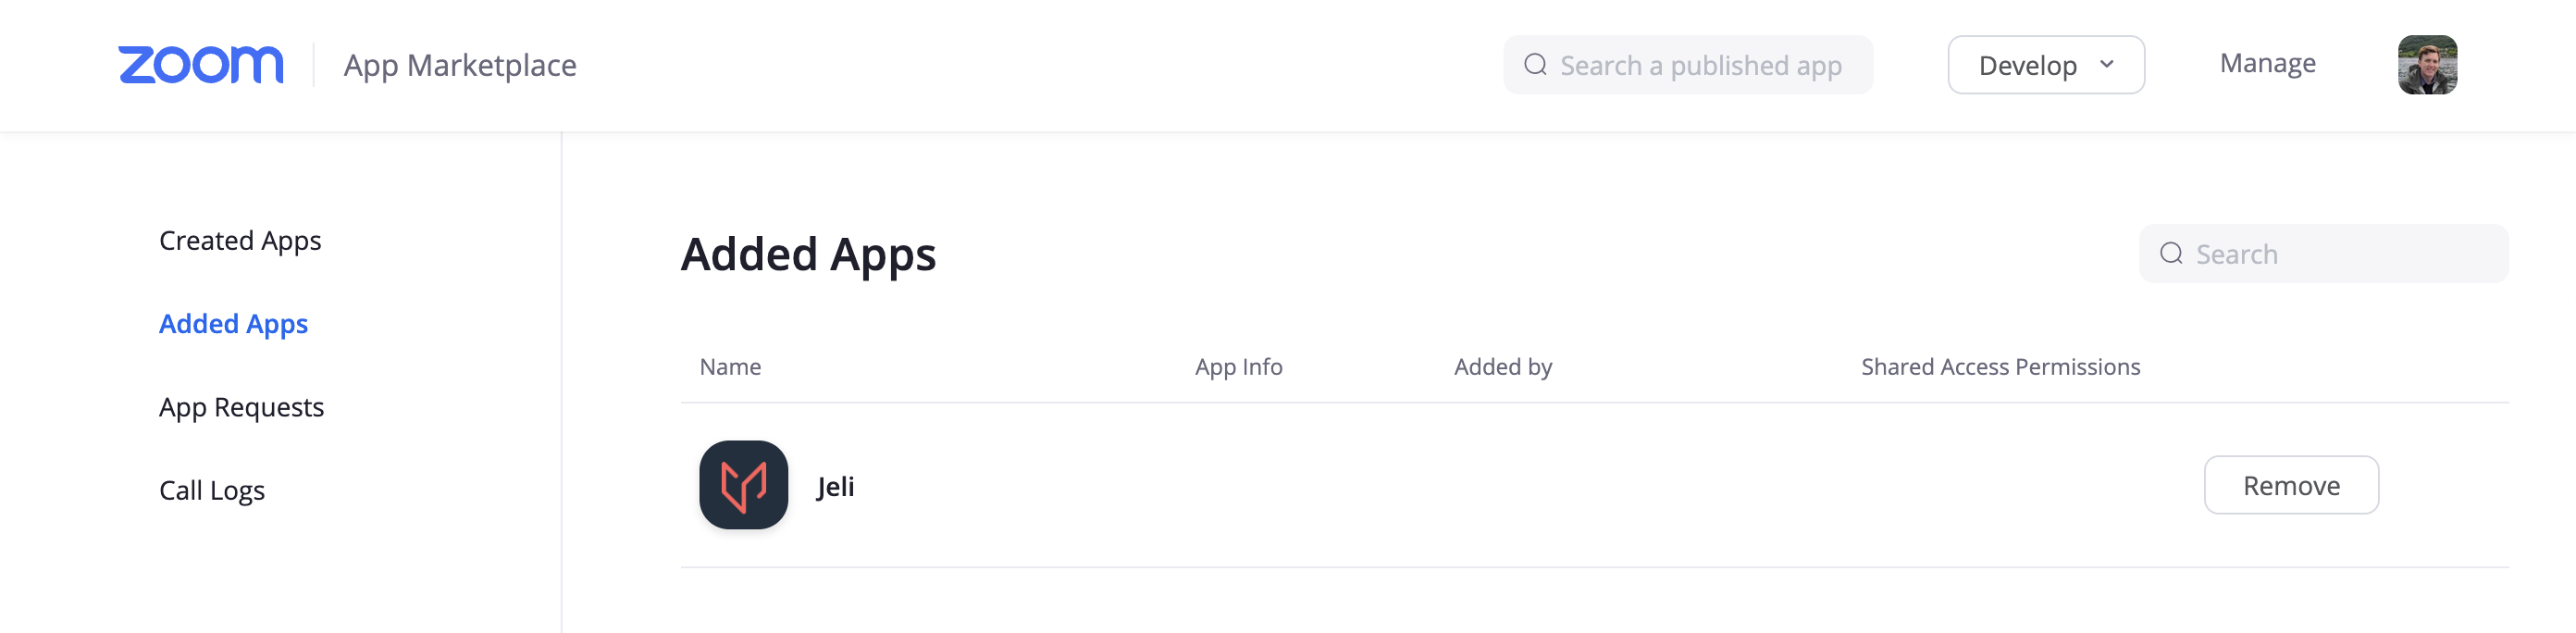
Task: Open the user profile avatar
Action: (x=2427, y=65)
